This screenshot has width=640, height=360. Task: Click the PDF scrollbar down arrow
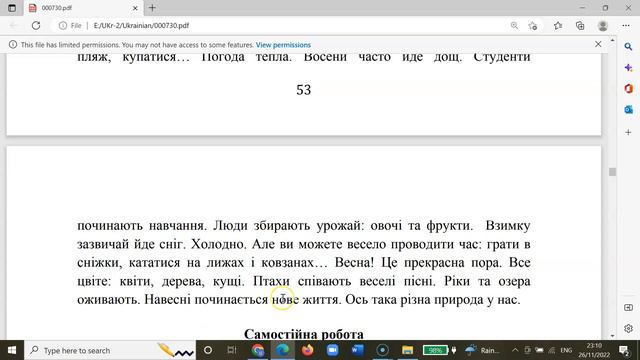(612, 336)
